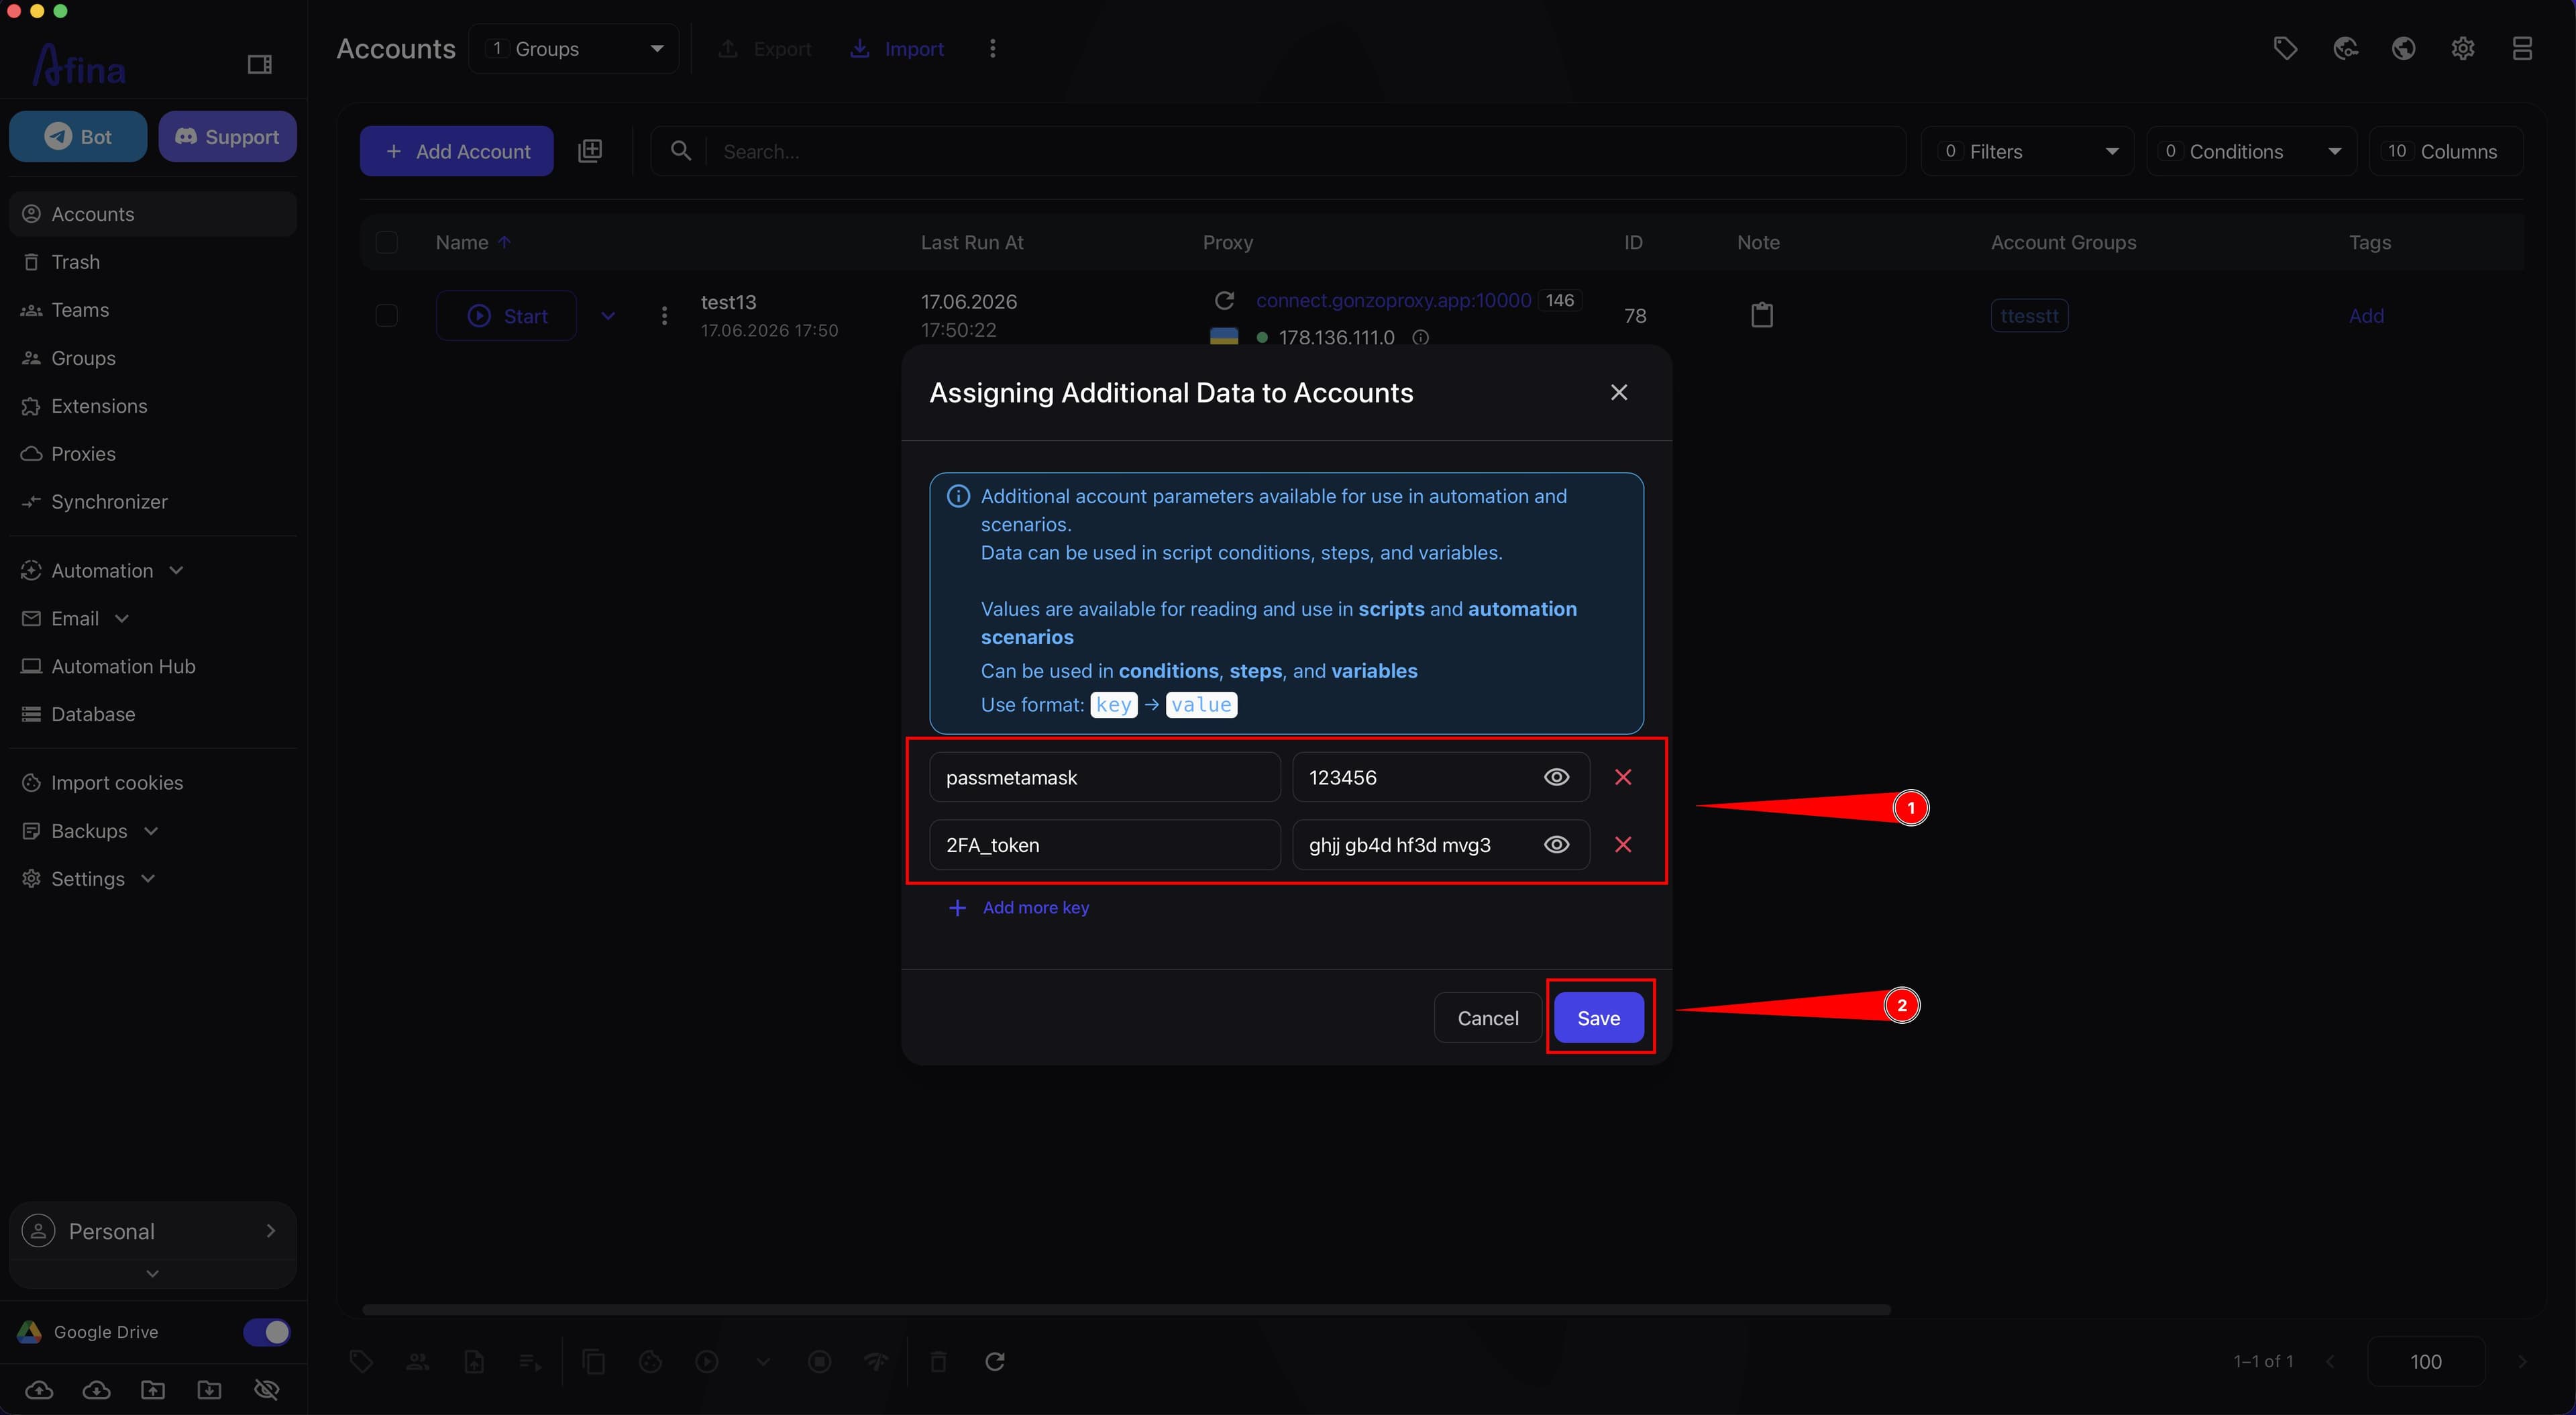Toggle the Google Drive switch
The width and height of the screenshot is (2576, 1415).
(267, 1332)
